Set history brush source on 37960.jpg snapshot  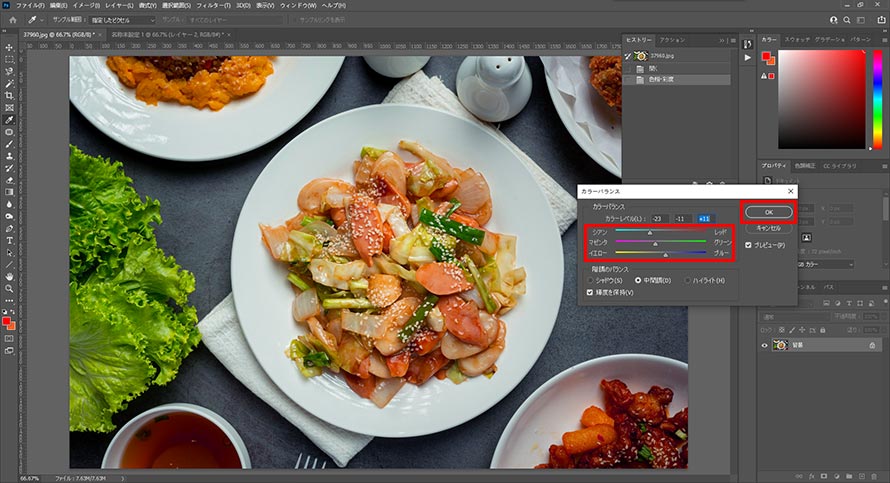point(628,56)
